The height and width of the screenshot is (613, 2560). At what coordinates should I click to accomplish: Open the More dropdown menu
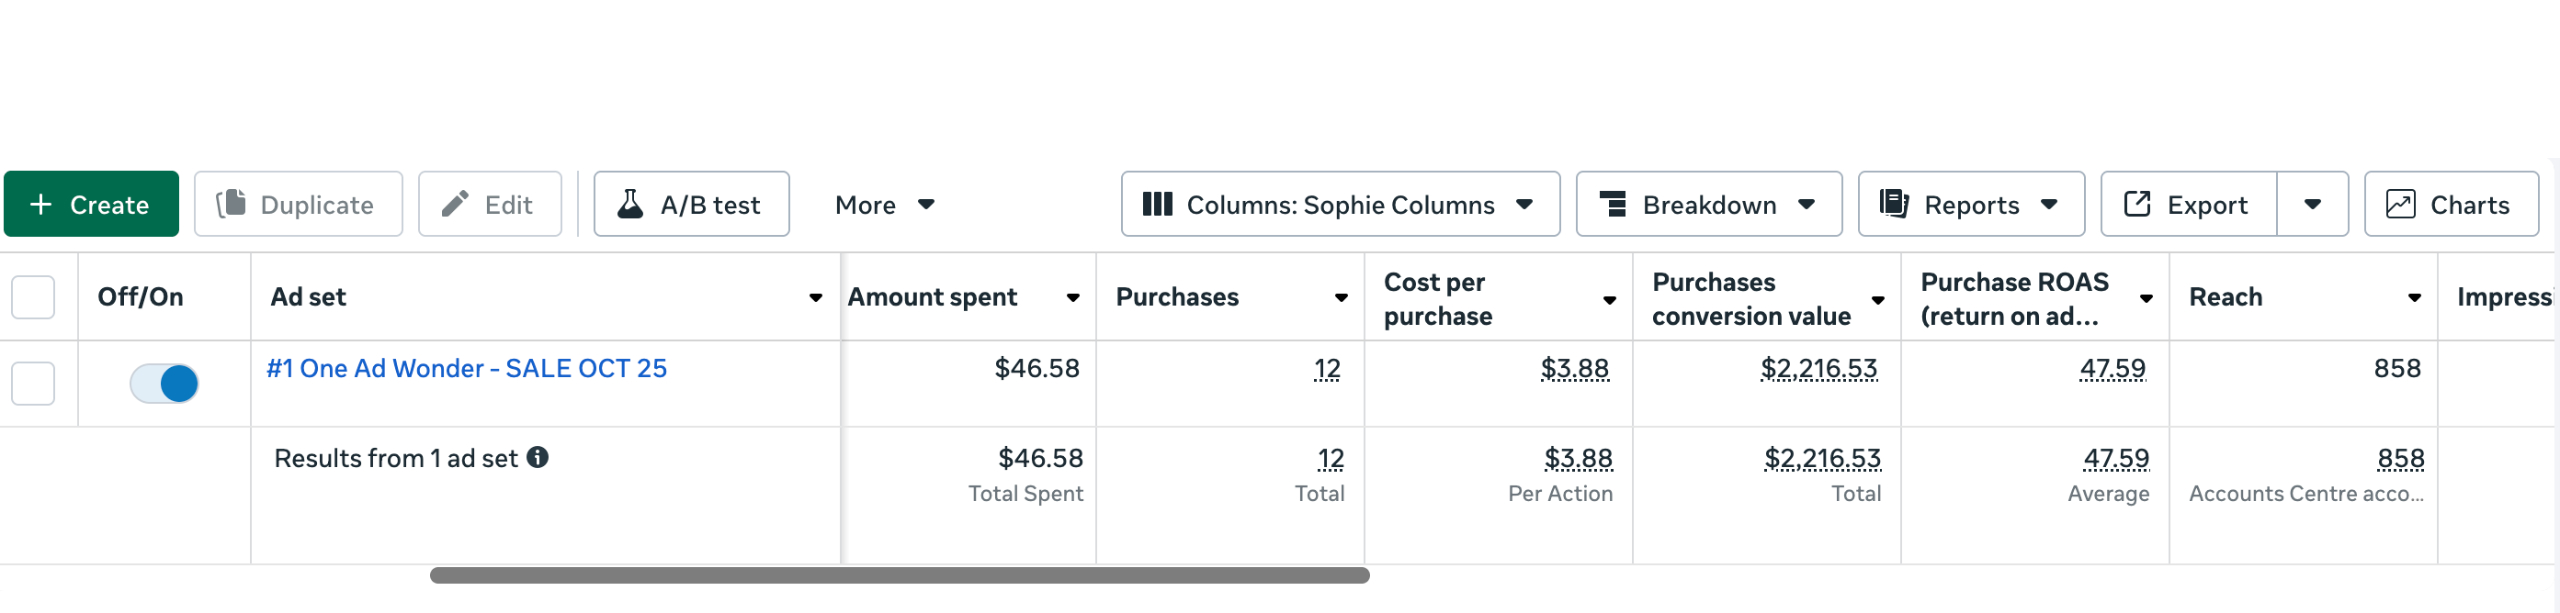[884, 205]
